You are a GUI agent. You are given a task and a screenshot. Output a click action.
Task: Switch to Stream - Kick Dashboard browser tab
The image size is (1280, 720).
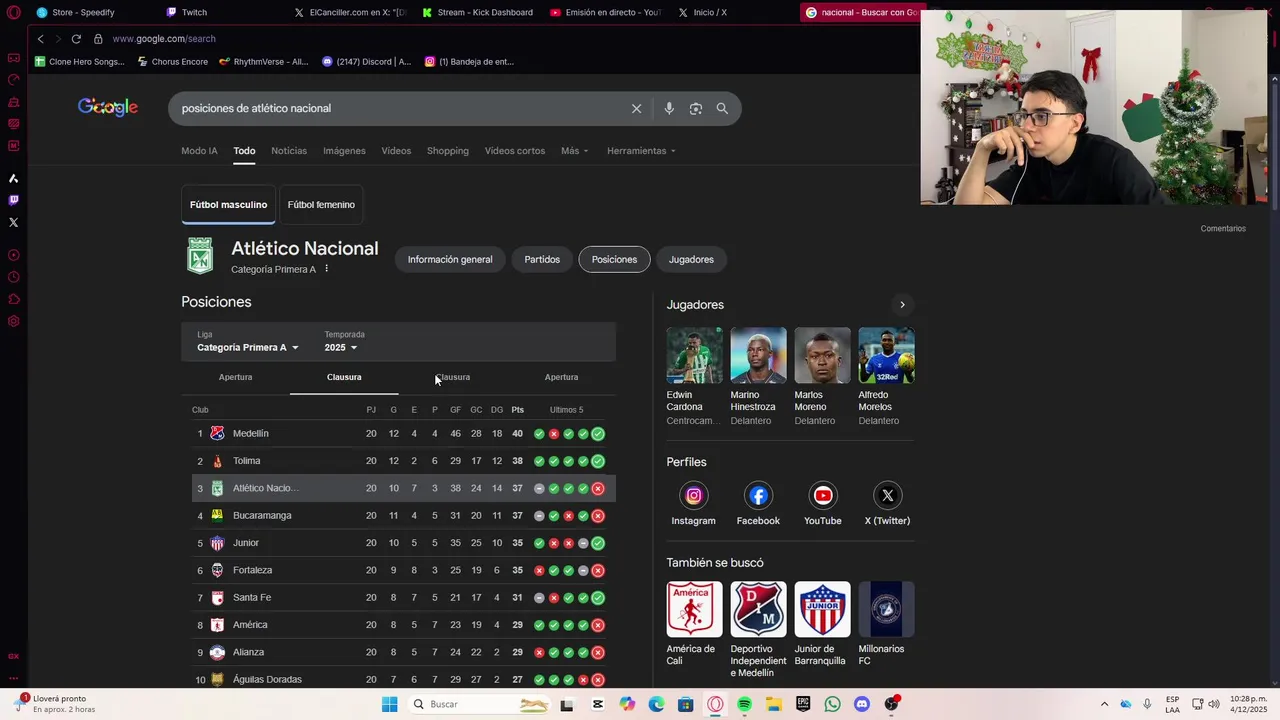[x=477, y=12]
